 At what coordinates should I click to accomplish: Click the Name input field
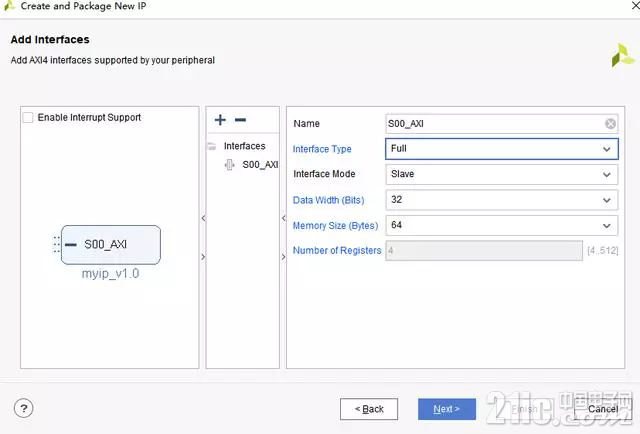(502, 124)
